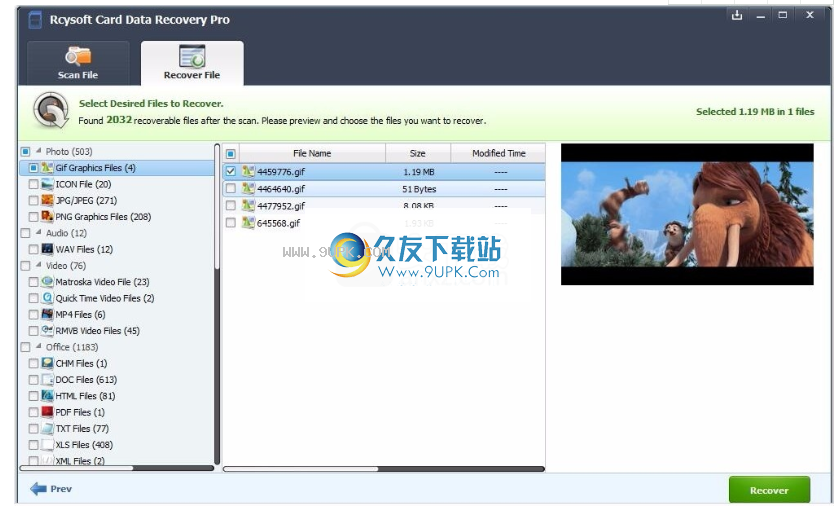
Task: Click the DOC Files category icon
Action: click(48, 380)
